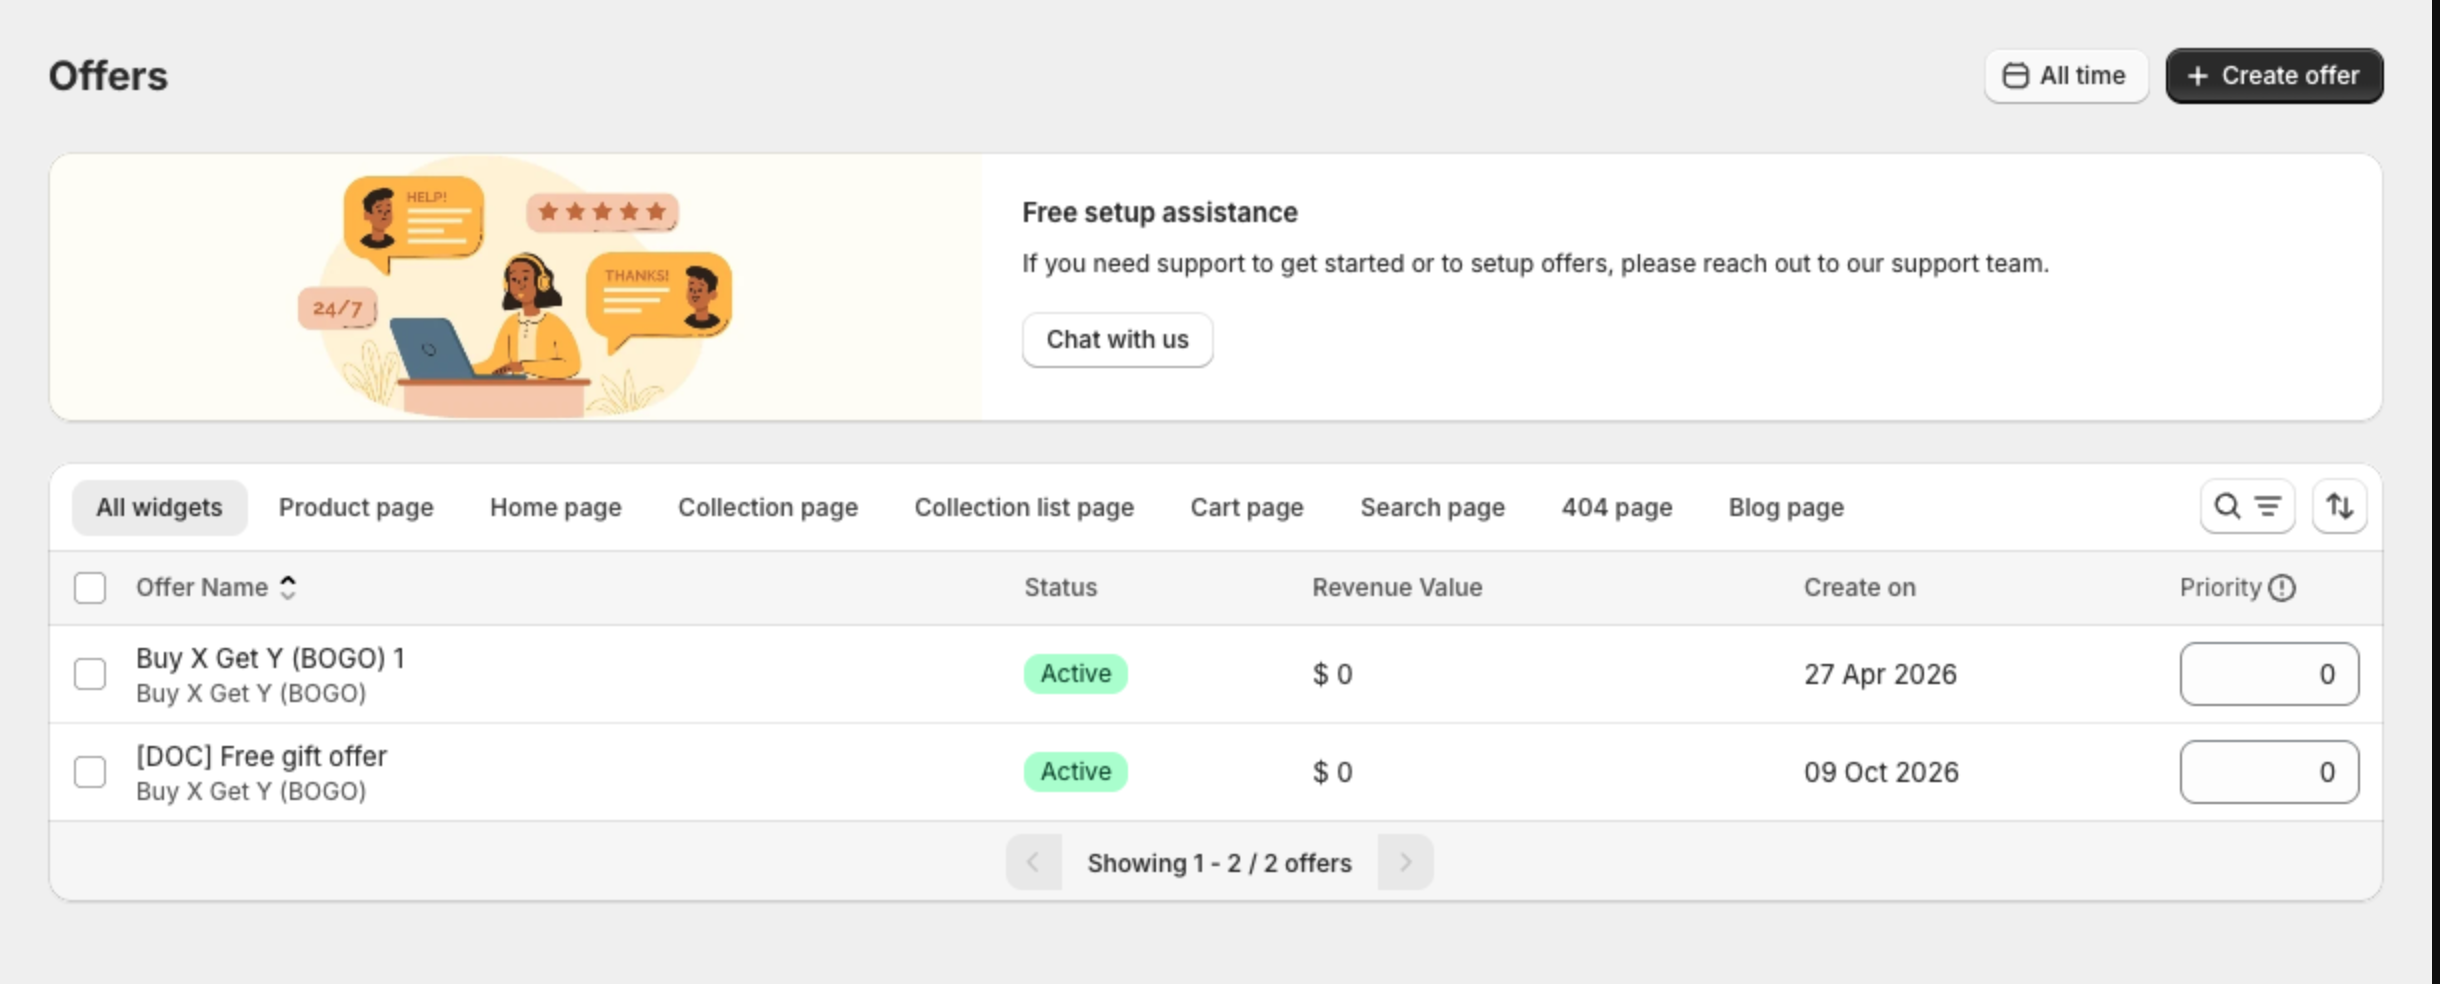Click the Showing 1 - 2 / 2 offers text
Screen dimensions: 2440x984
click(1219, 863)
